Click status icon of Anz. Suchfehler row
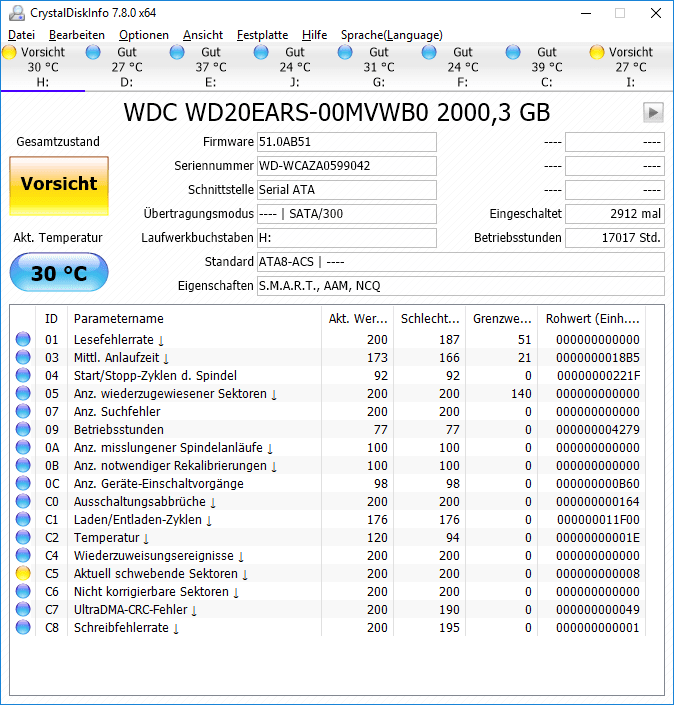 [x=23, y=411]
